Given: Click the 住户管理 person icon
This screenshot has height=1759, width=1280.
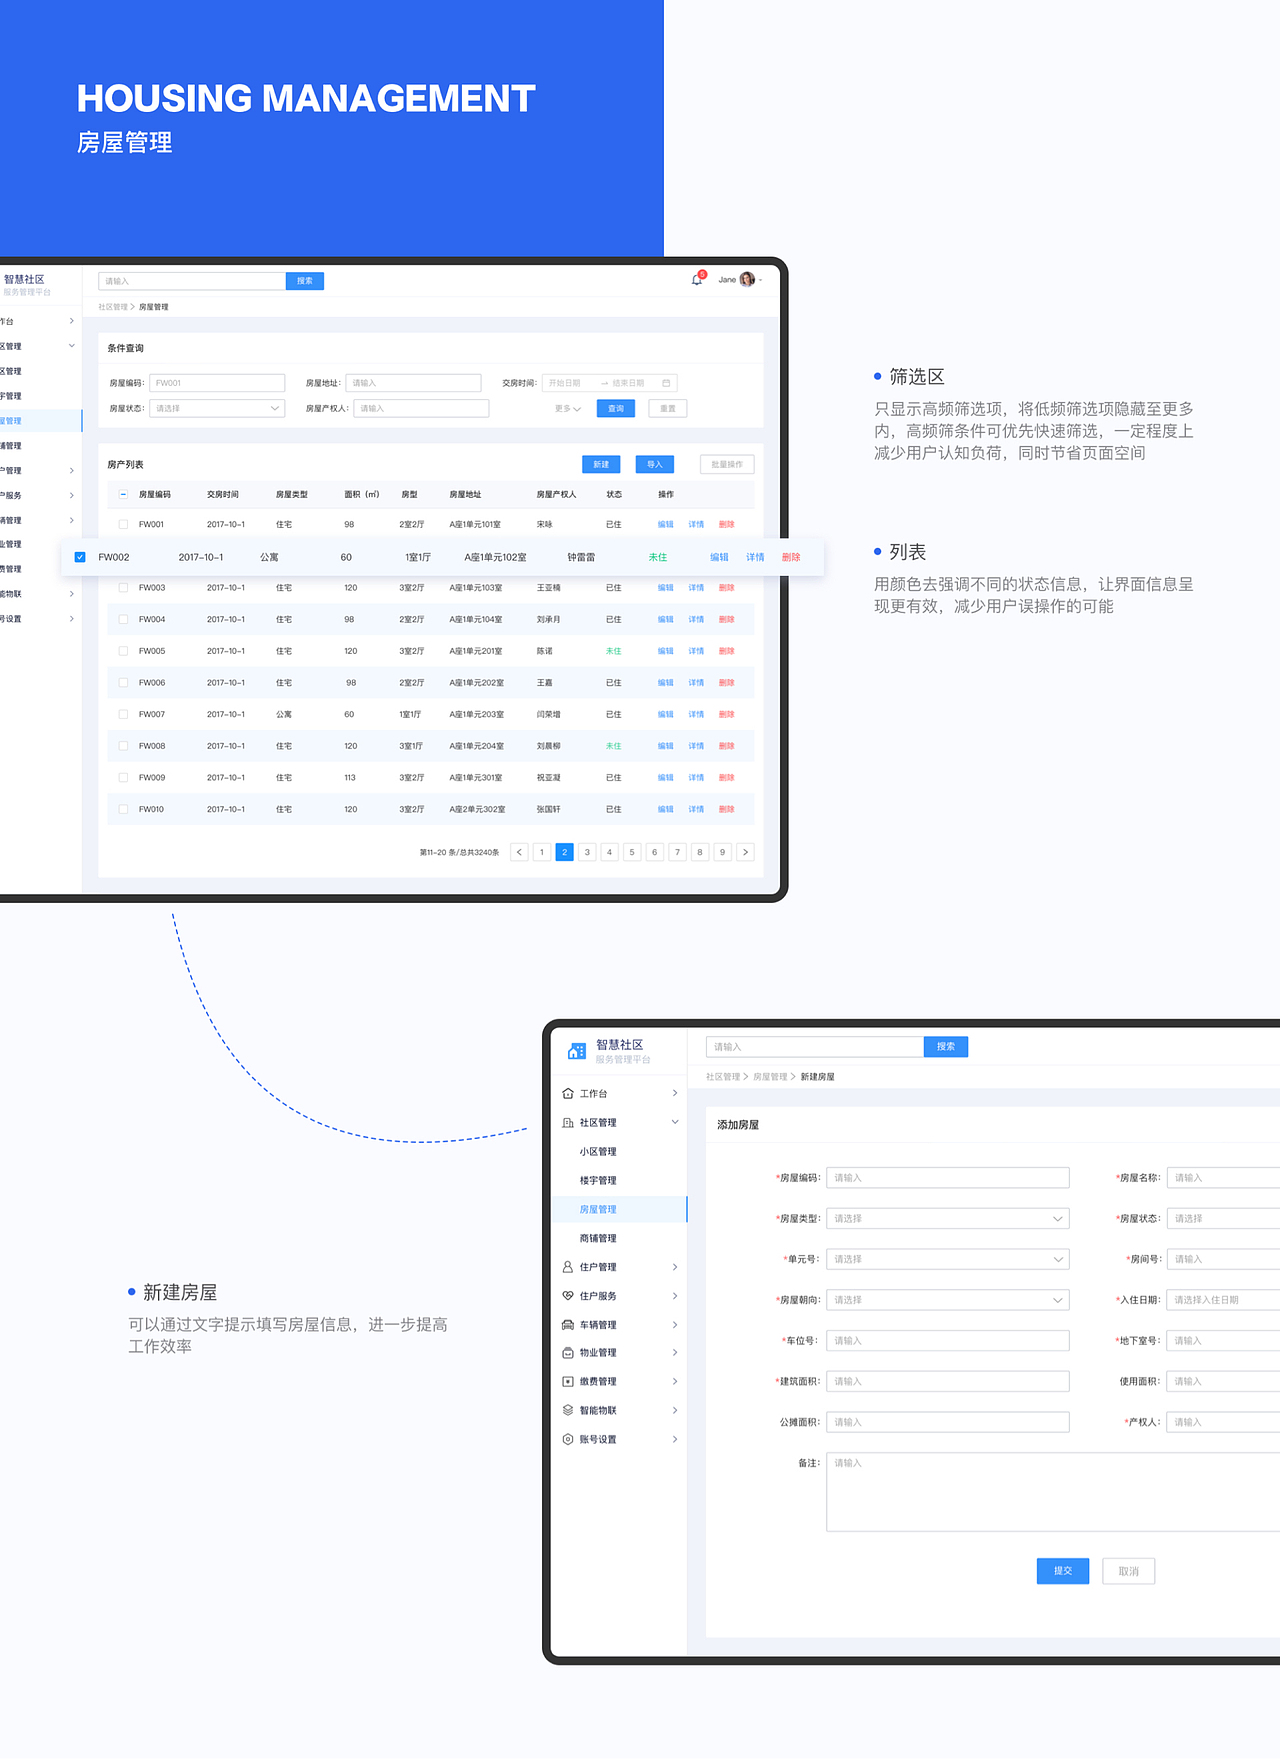Looking at the screenshot, I should [568, 1267].
